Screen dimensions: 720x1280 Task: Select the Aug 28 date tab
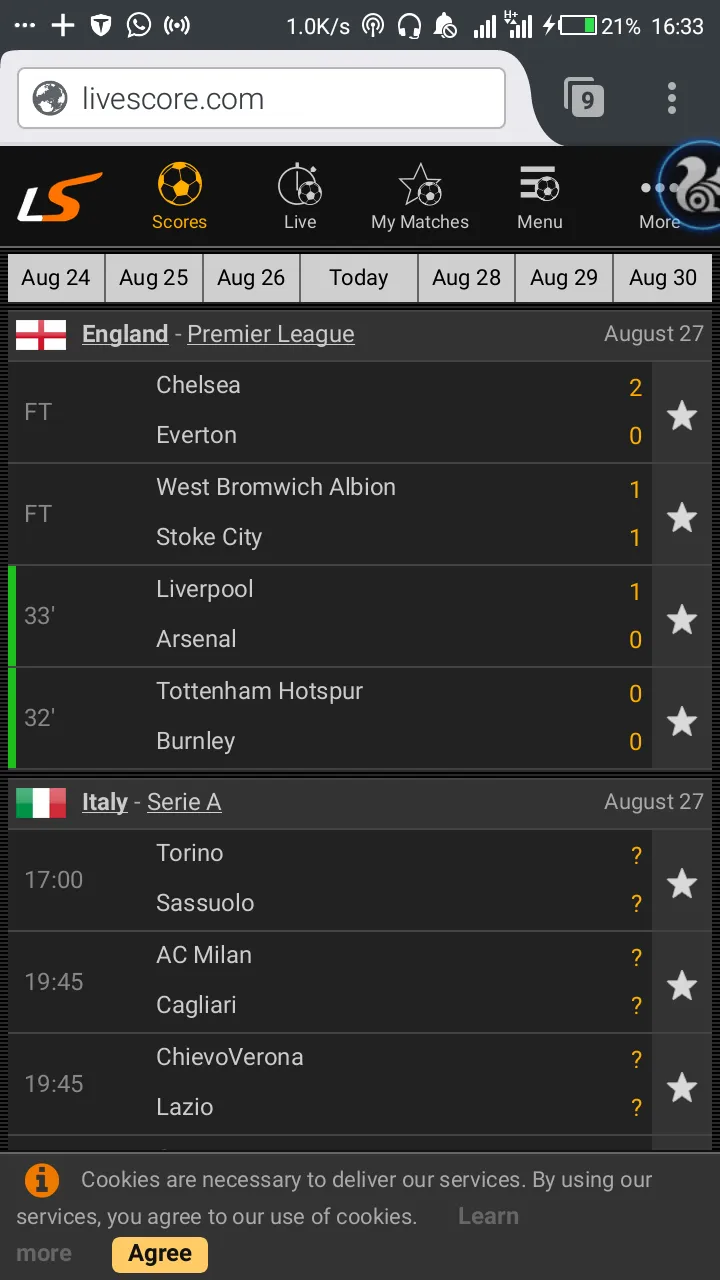(x=466, y=278)
